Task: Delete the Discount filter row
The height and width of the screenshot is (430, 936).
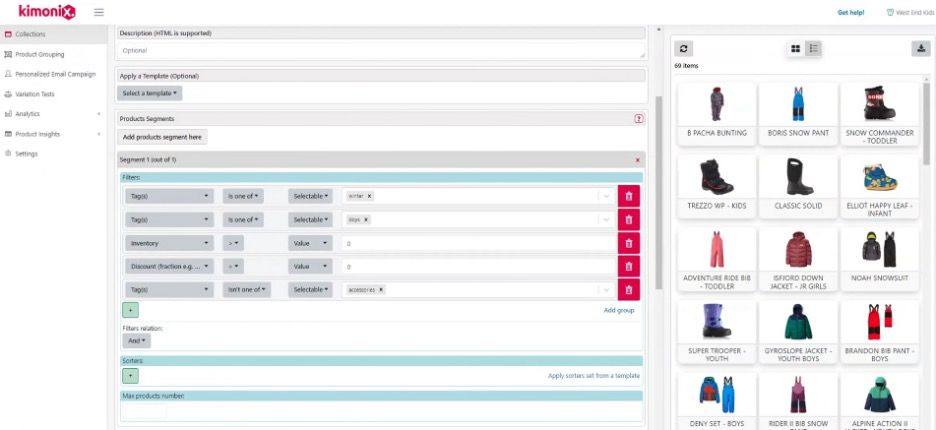Action: pos(629,266)
